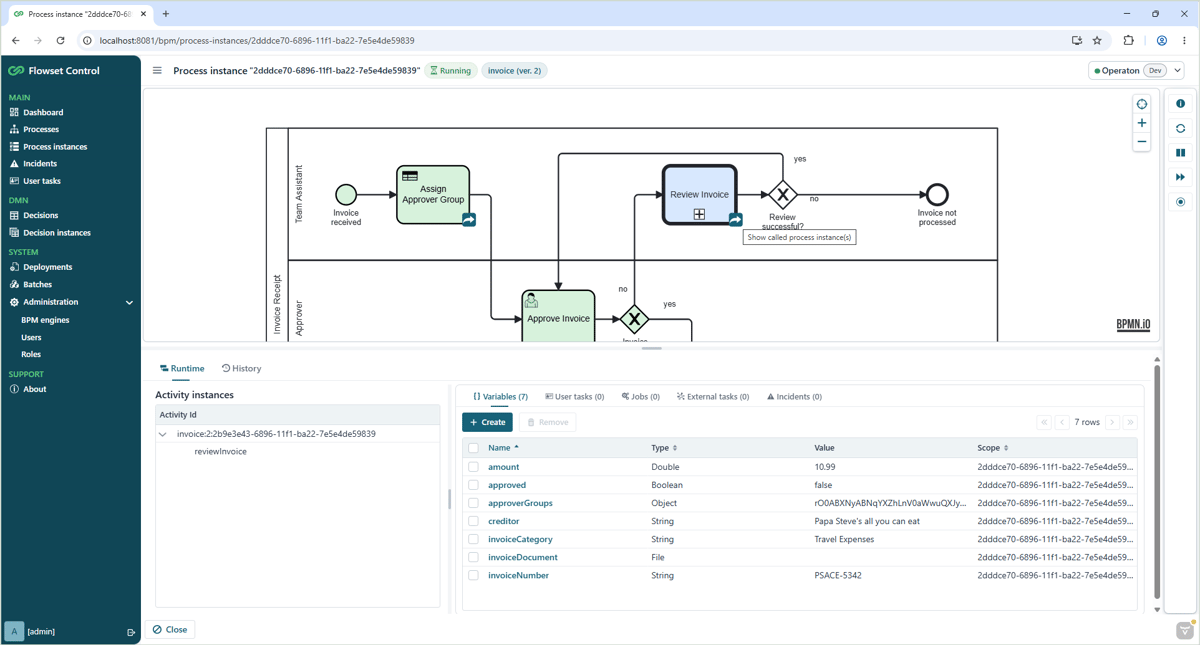Select the Variables (7) tab

coord(500,397)
